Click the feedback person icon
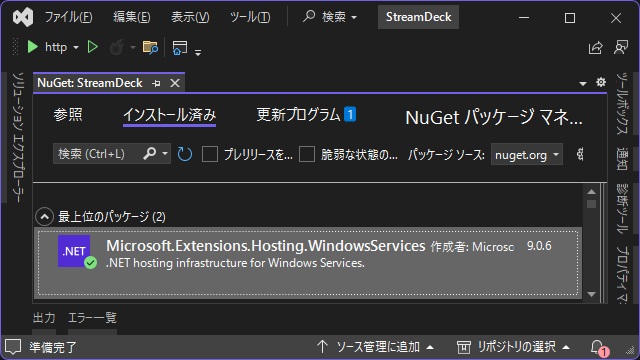Image resolution: width=640 pixels, height=360 pixels. [x=621, y=47]
